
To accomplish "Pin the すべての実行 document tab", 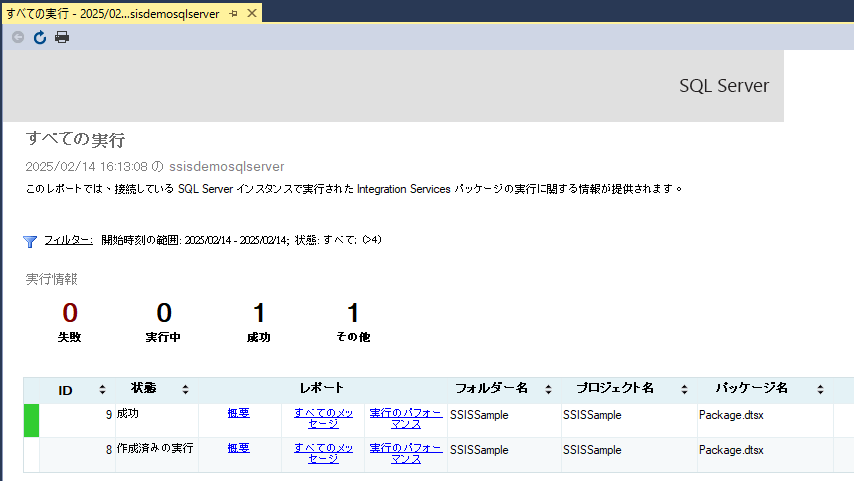I will tap(234, 14).
